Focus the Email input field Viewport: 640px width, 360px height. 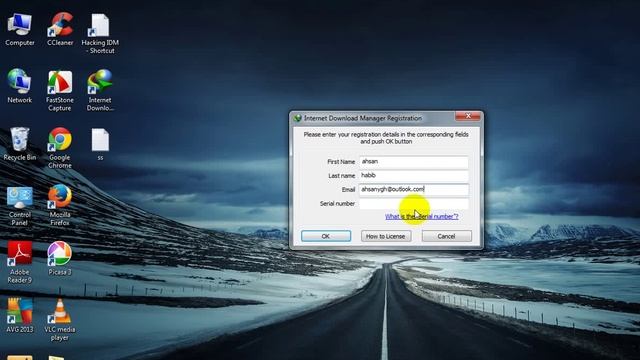tap(413, 190)
